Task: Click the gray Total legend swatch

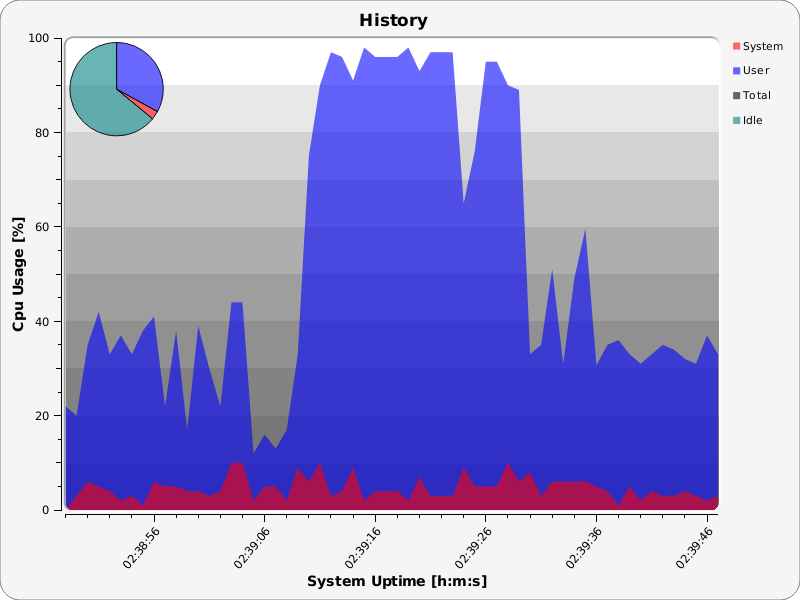Action: pyautogui.click(x=737, y=96)
